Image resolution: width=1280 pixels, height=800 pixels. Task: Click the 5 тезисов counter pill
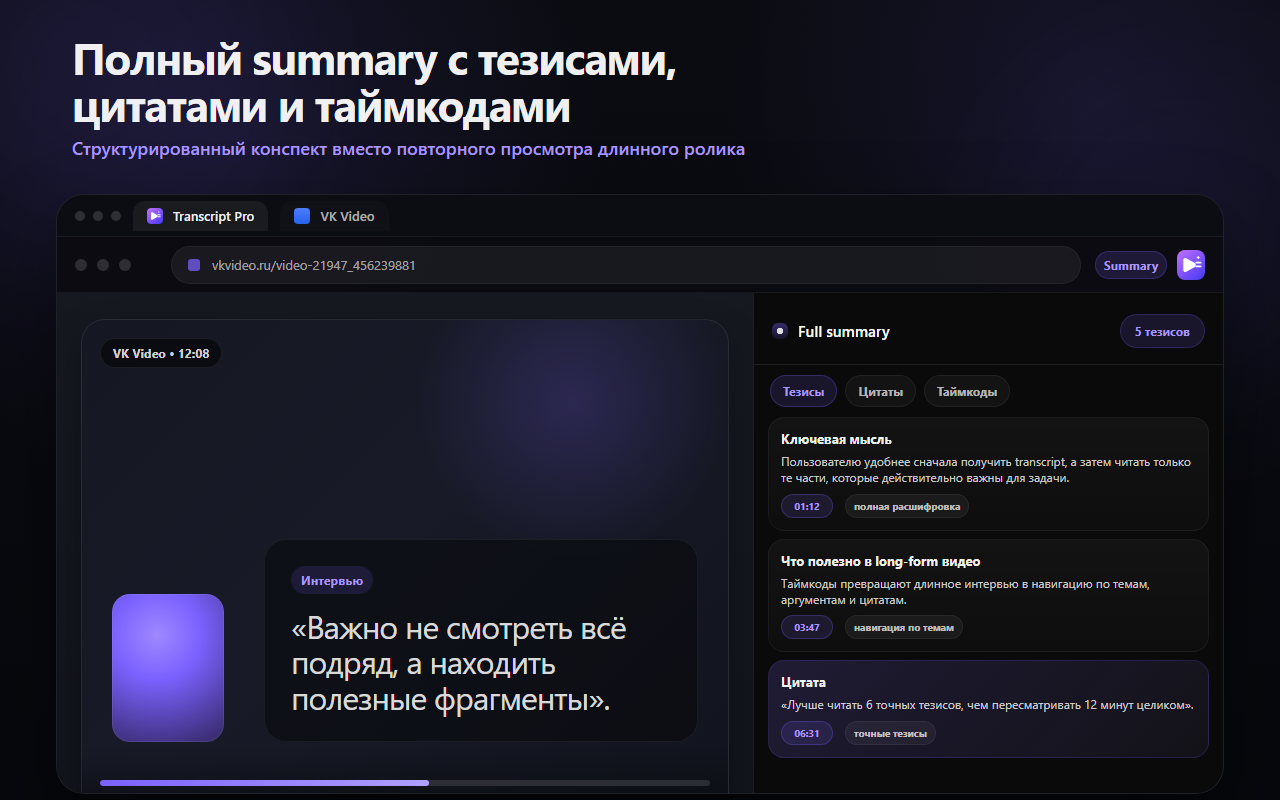(1162, 330)
